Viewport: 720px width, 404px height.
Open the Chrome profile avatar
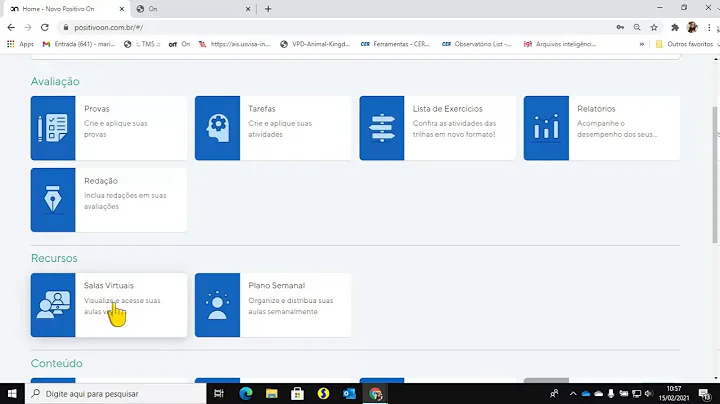(692, 28)
